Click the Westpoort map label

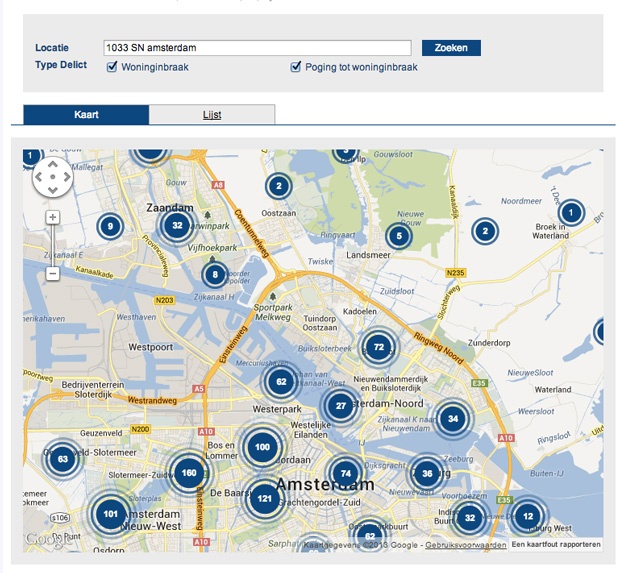150,347
